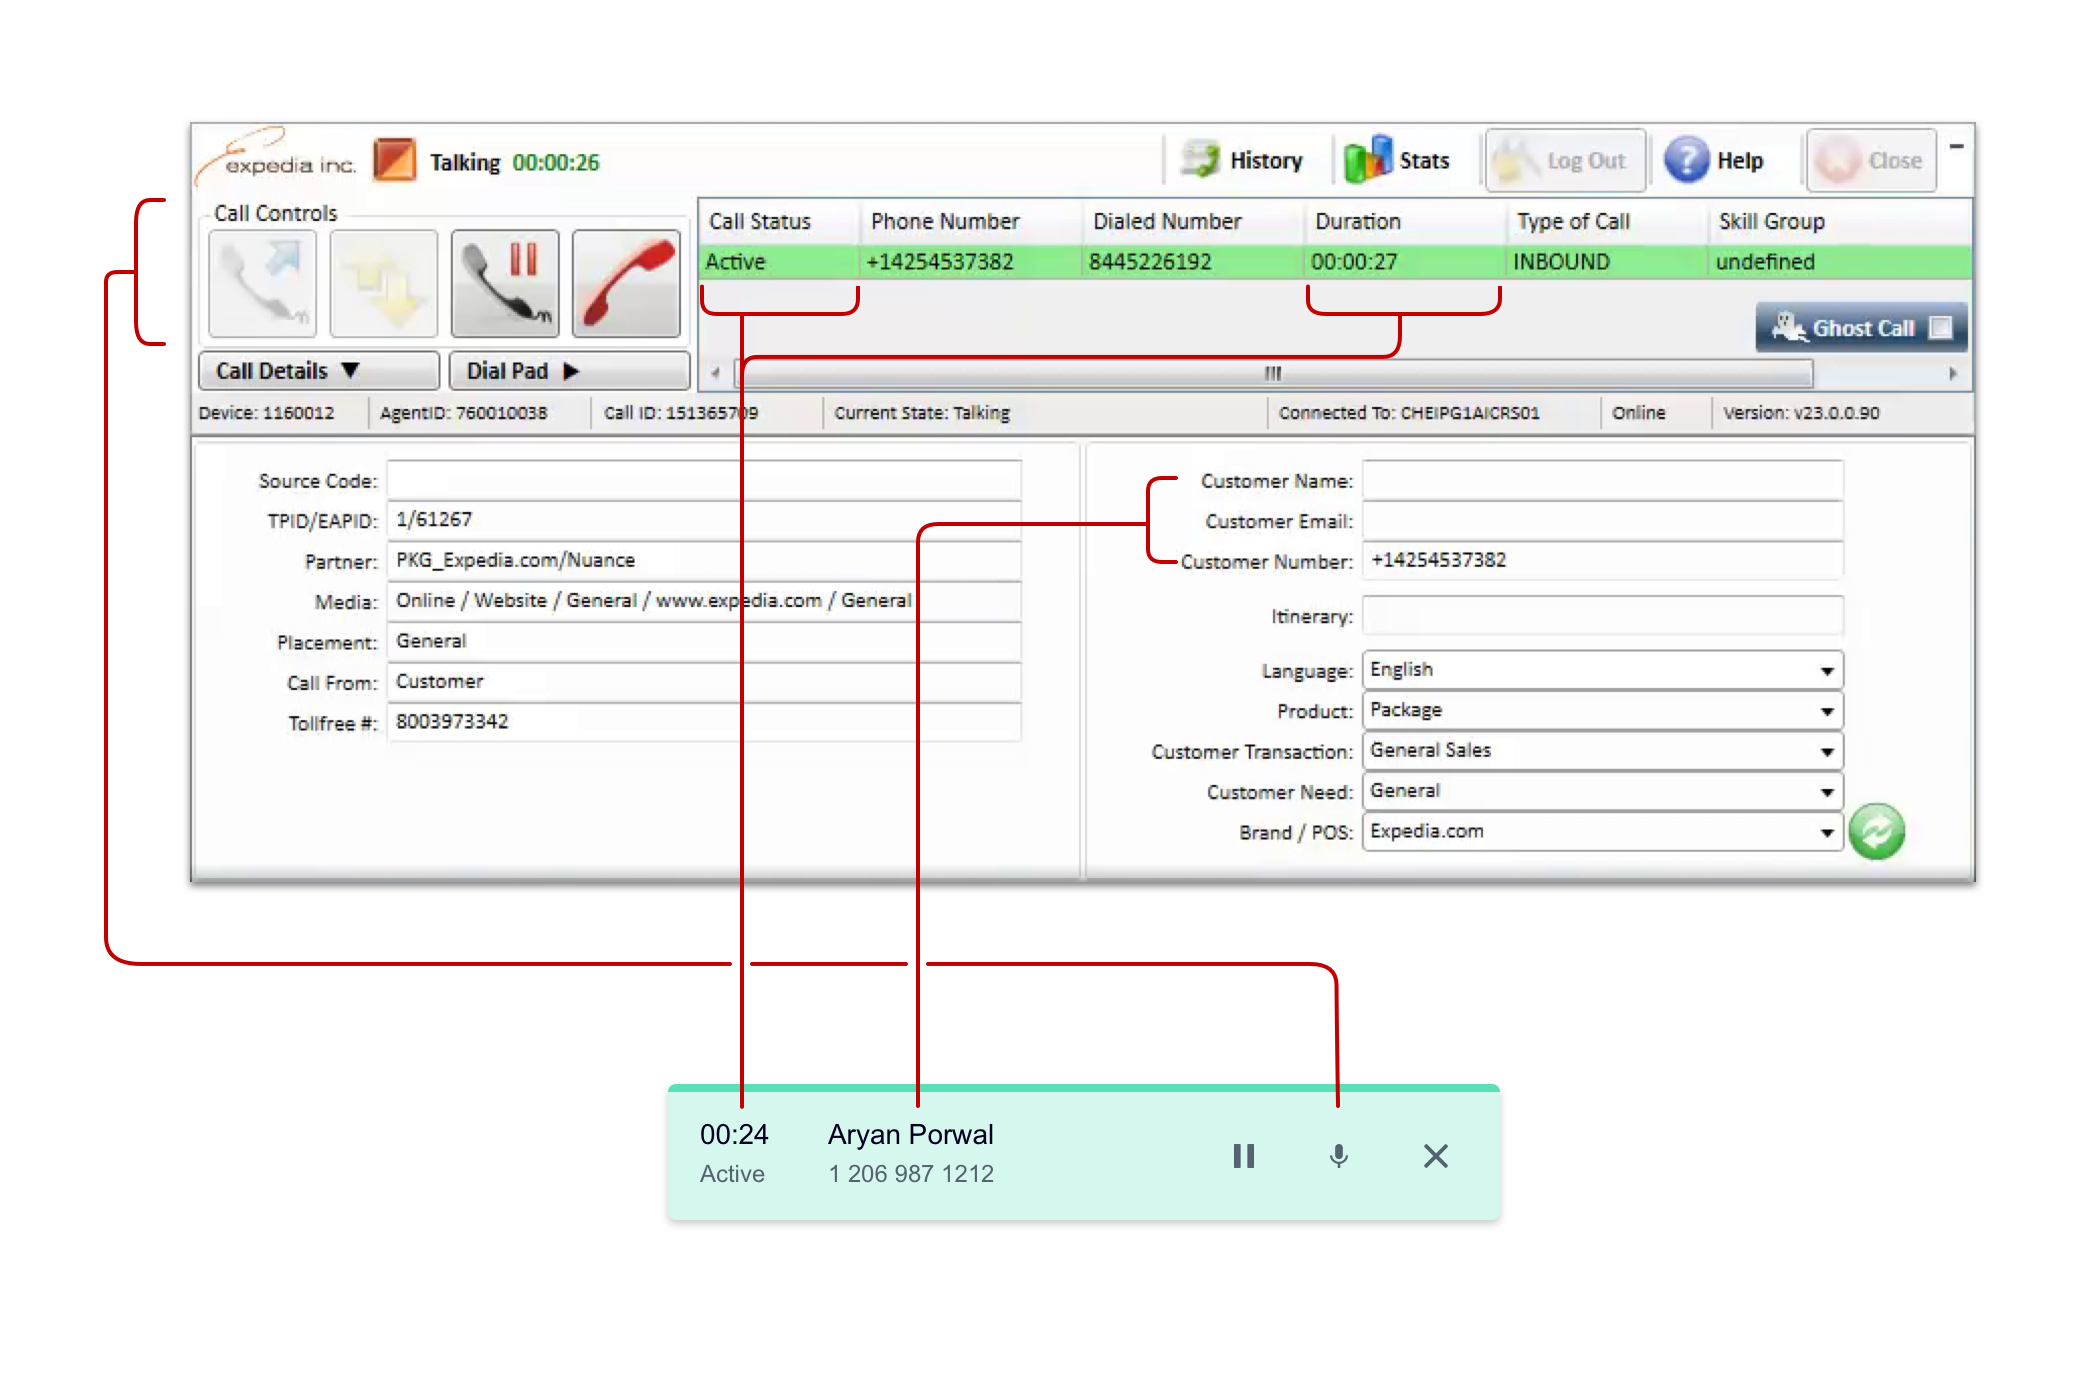Viewport: 2100px width, 1384px height.
Task: Click the expedia inc. logo
Action: point(278,158)
